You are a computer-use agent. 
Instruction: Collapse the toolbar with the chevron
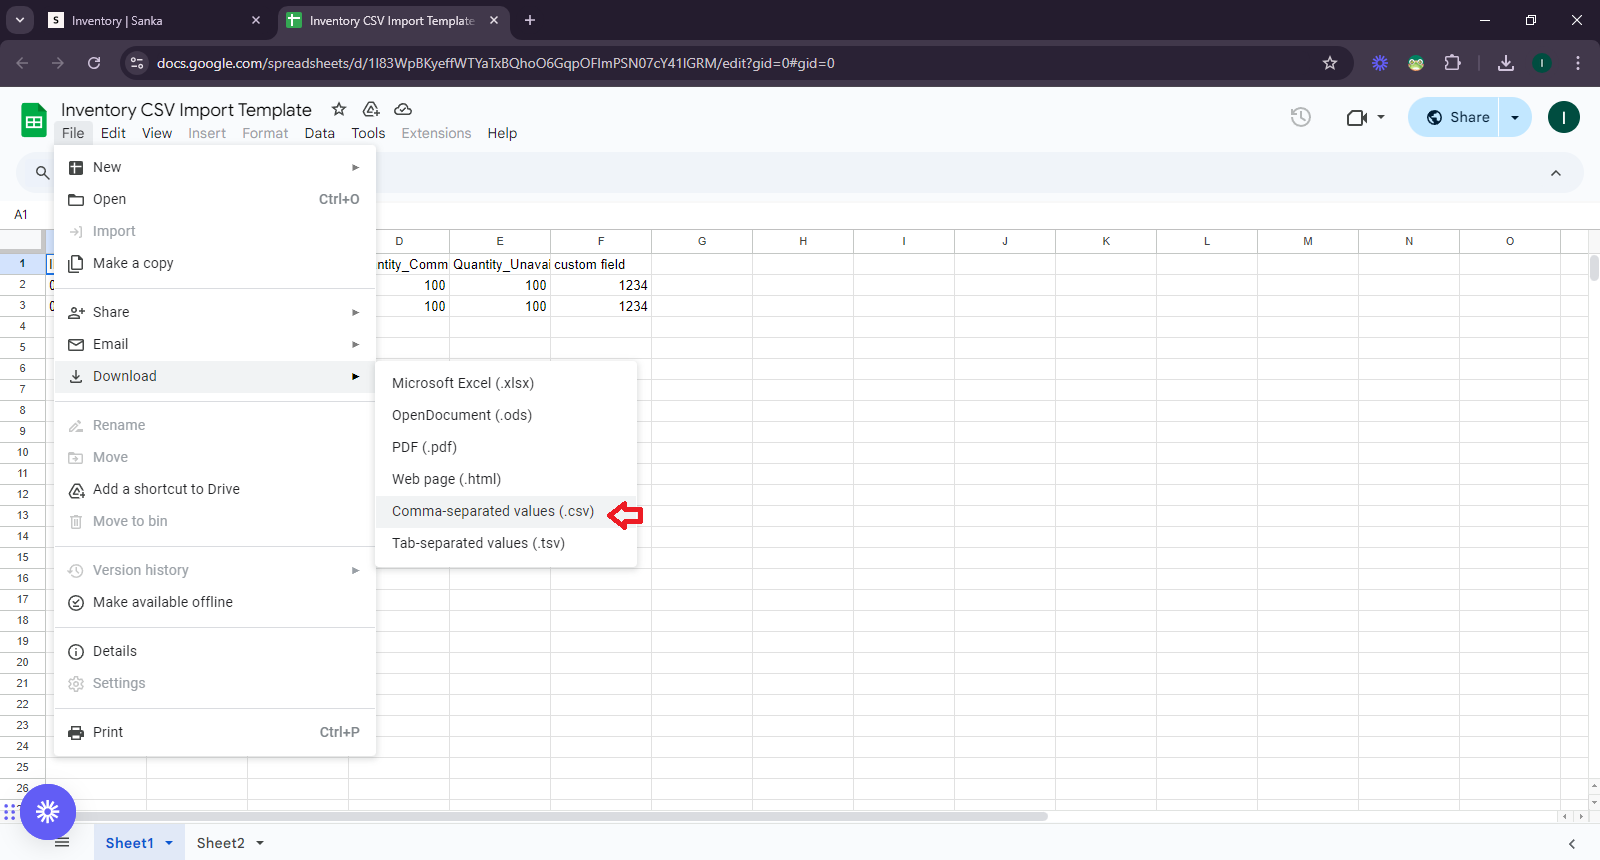point(1555,173)
